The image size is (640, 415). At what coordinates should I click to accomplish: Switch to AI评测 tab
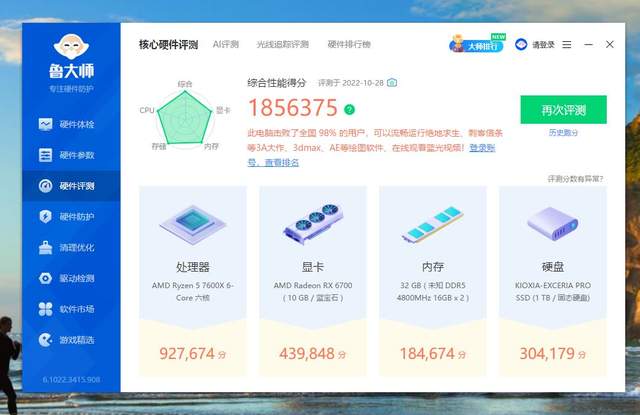tap(226, 44)
